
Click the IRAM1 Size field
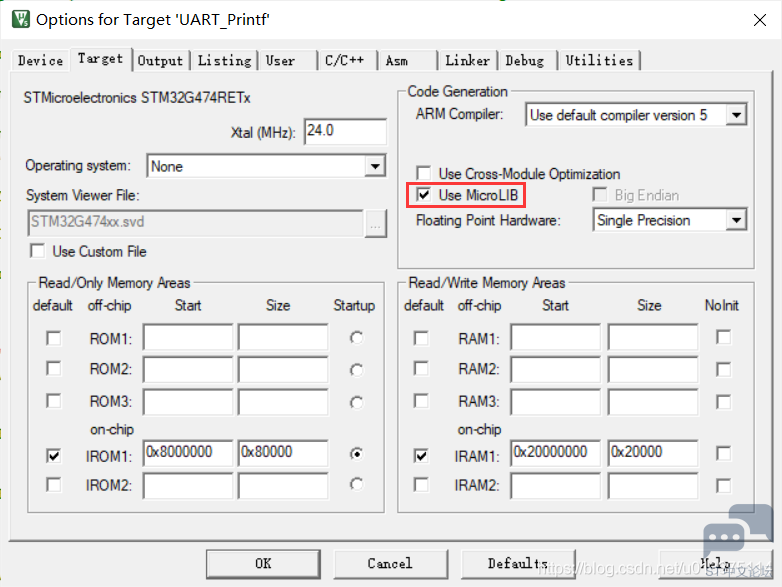click(x=653, y=453)
